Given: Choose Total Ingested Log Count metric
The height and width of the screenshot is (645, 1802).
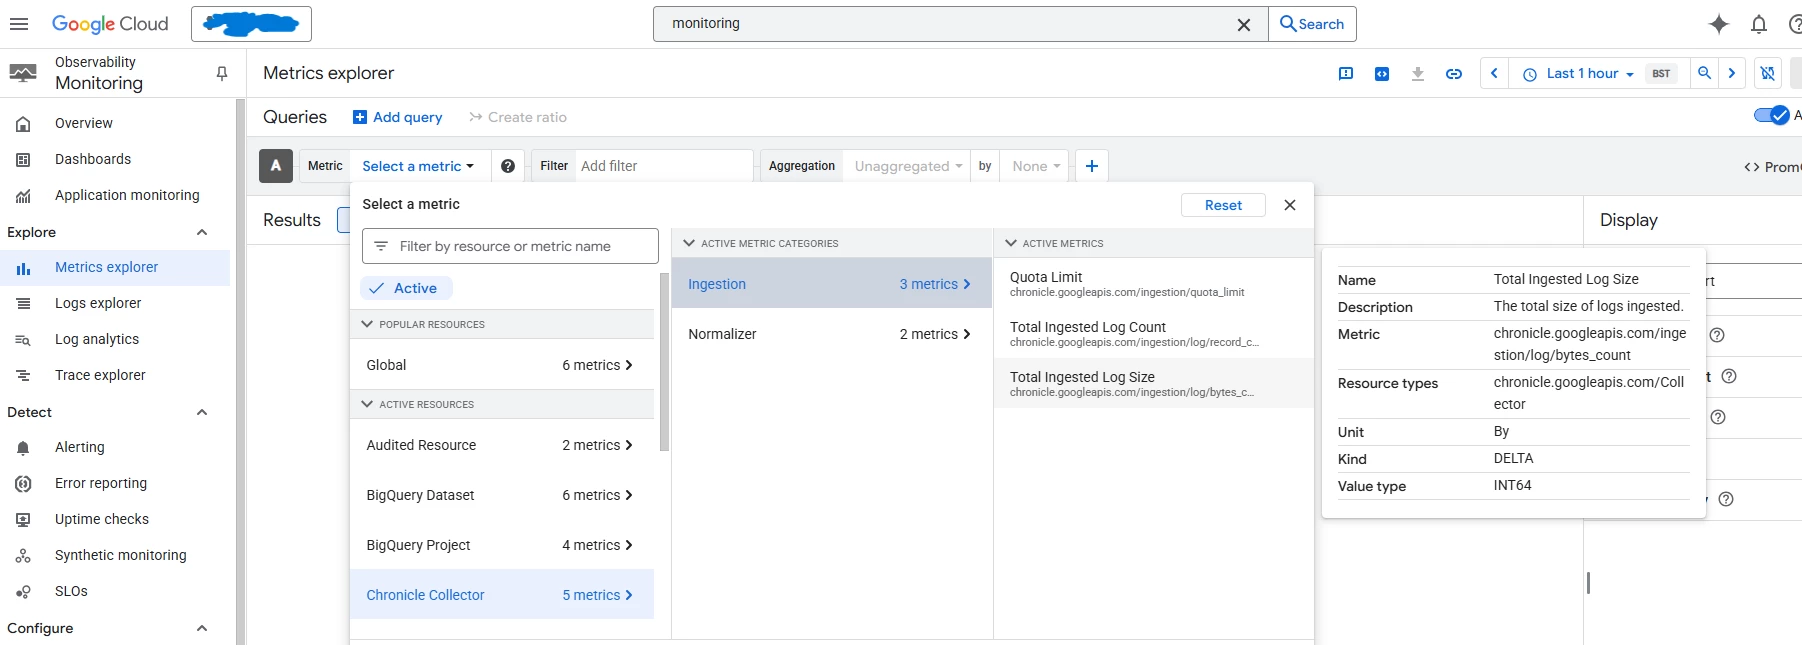Looking at the screenshot, I should tap(1154, 334).
